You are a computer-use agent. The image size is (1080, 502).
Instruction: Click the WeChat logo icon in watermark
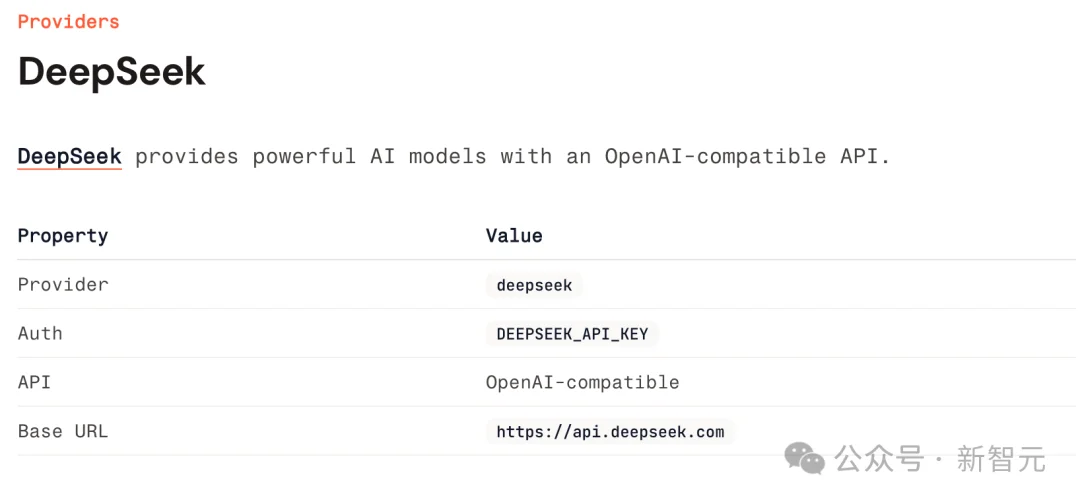pyautogui.click(x=804, y=459)
